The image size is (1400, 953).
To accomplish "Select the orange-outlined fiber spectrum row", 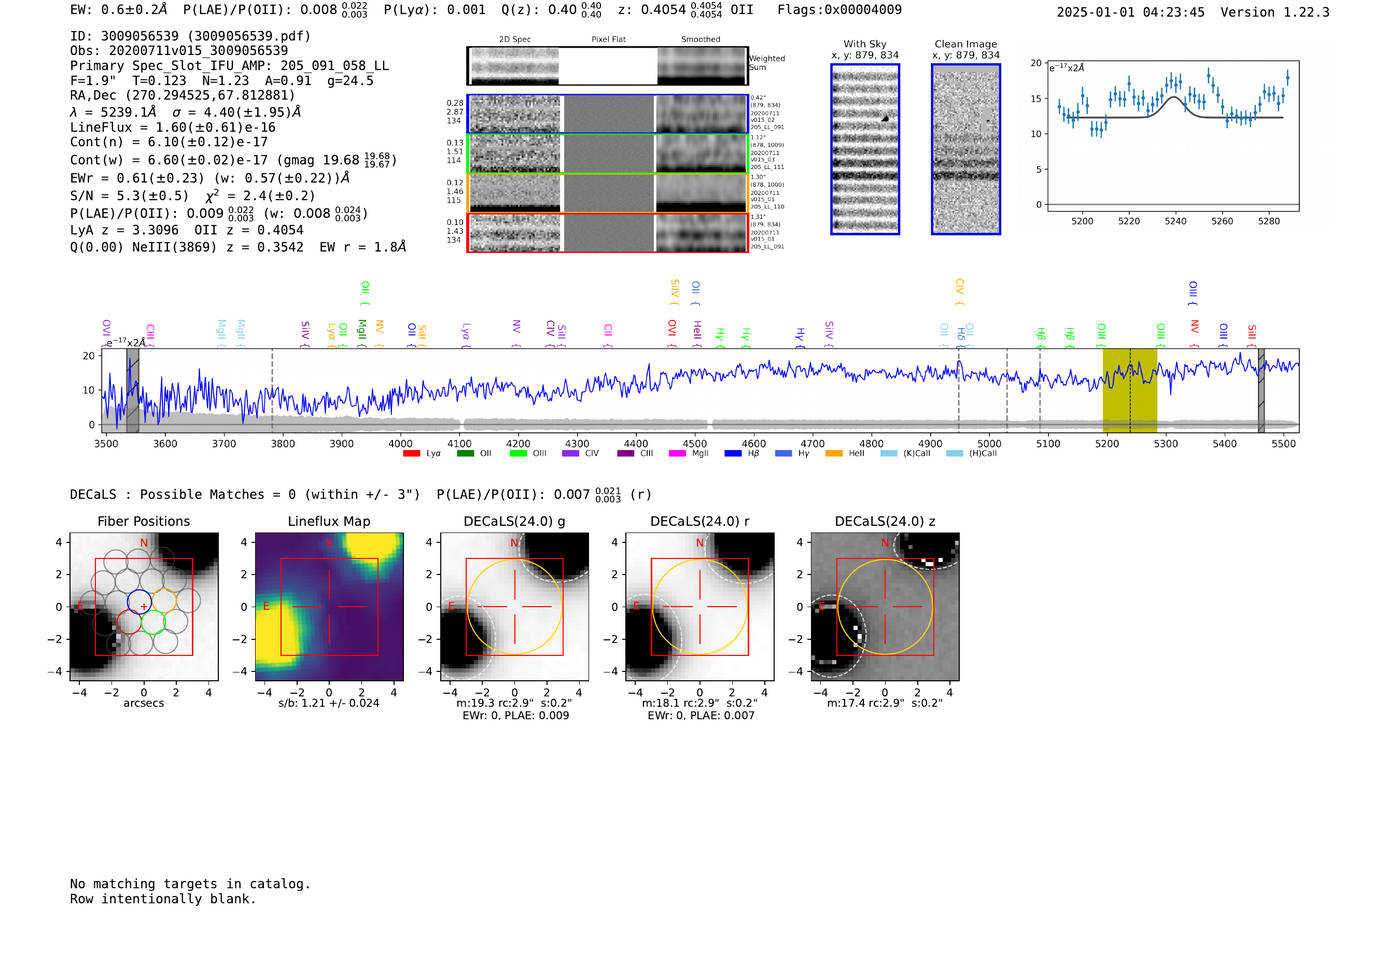I will 608,193.
